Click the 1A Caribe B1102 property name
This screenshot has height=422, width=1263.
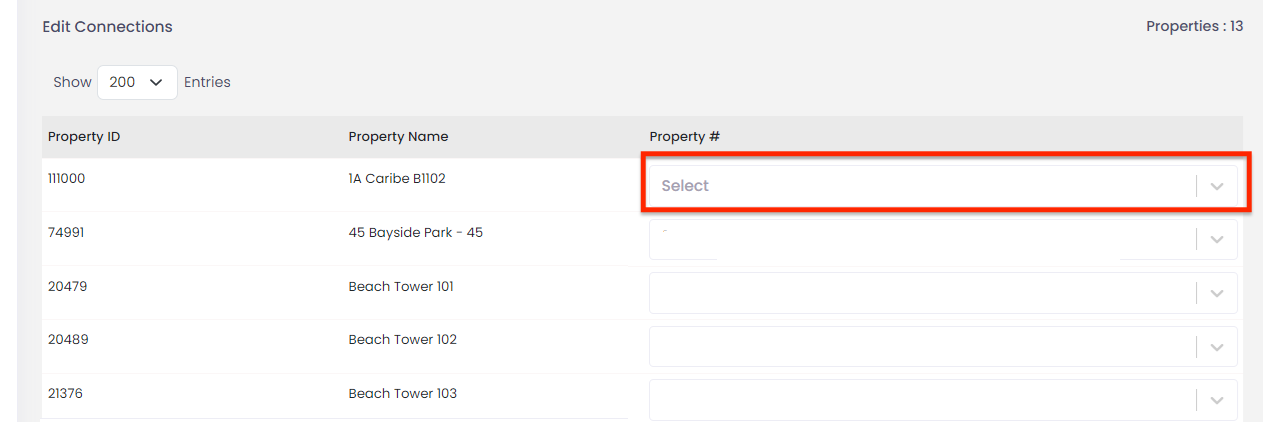point(397,179)
